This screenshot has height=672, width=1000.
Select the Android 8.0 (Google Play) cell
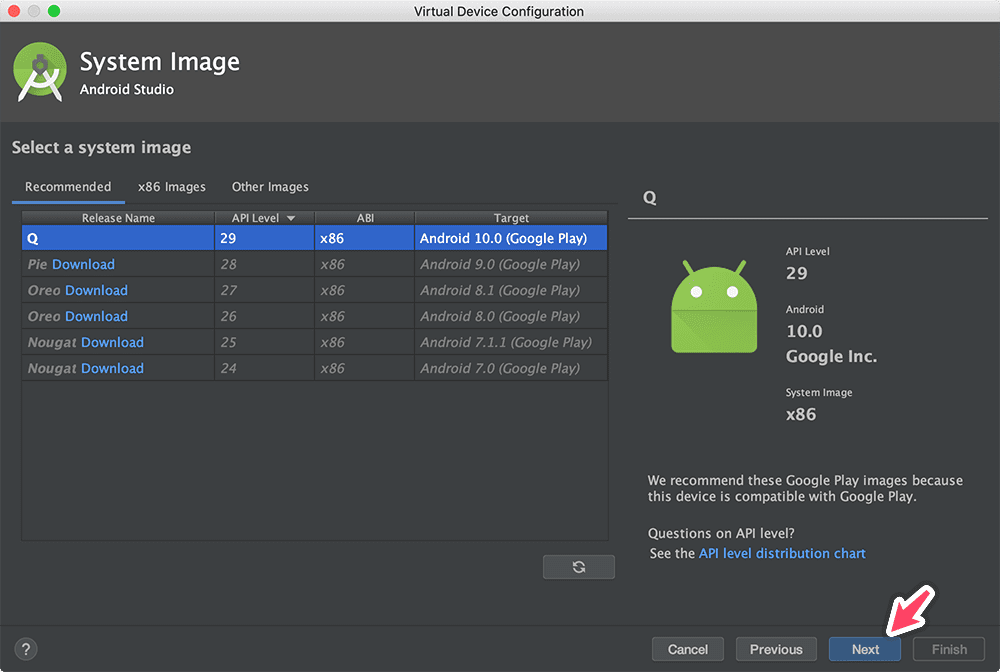[511, 316]
